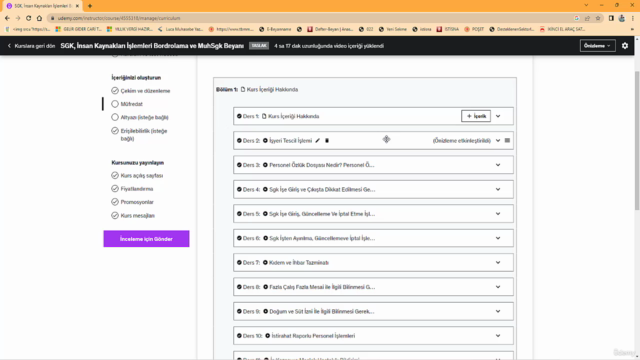
Task: Open Erişilebilirlik sidebar item
Action: 144,135
